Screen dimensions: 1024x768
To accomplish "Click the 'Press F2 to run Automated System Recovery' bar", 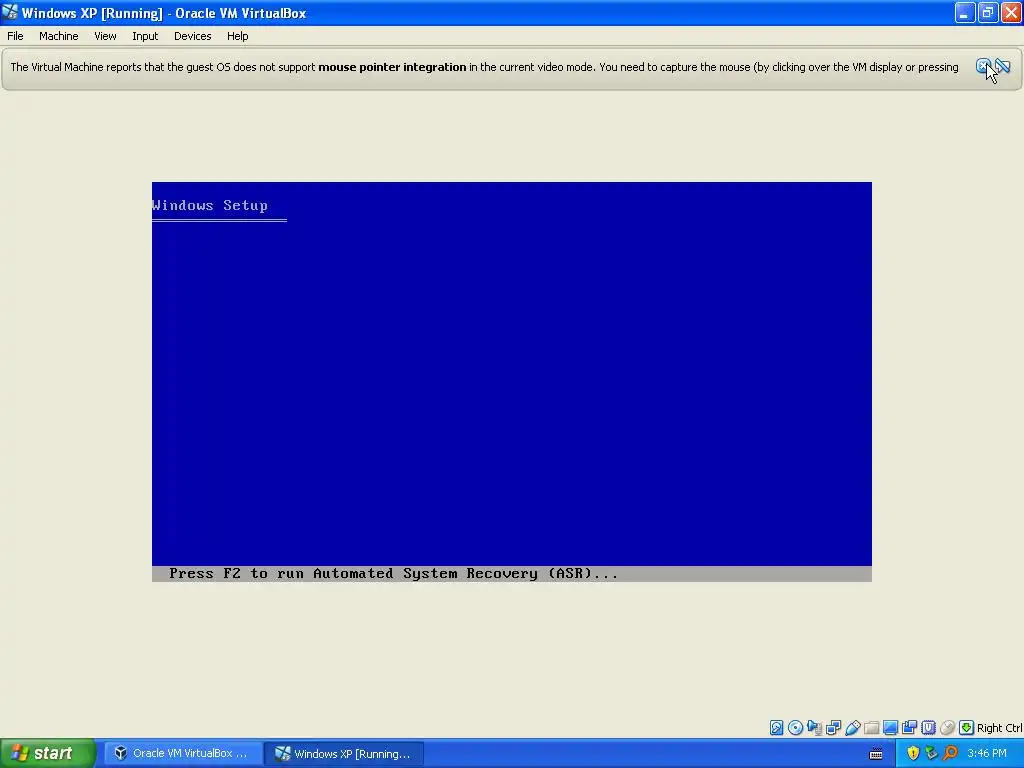I will point(511,573).
